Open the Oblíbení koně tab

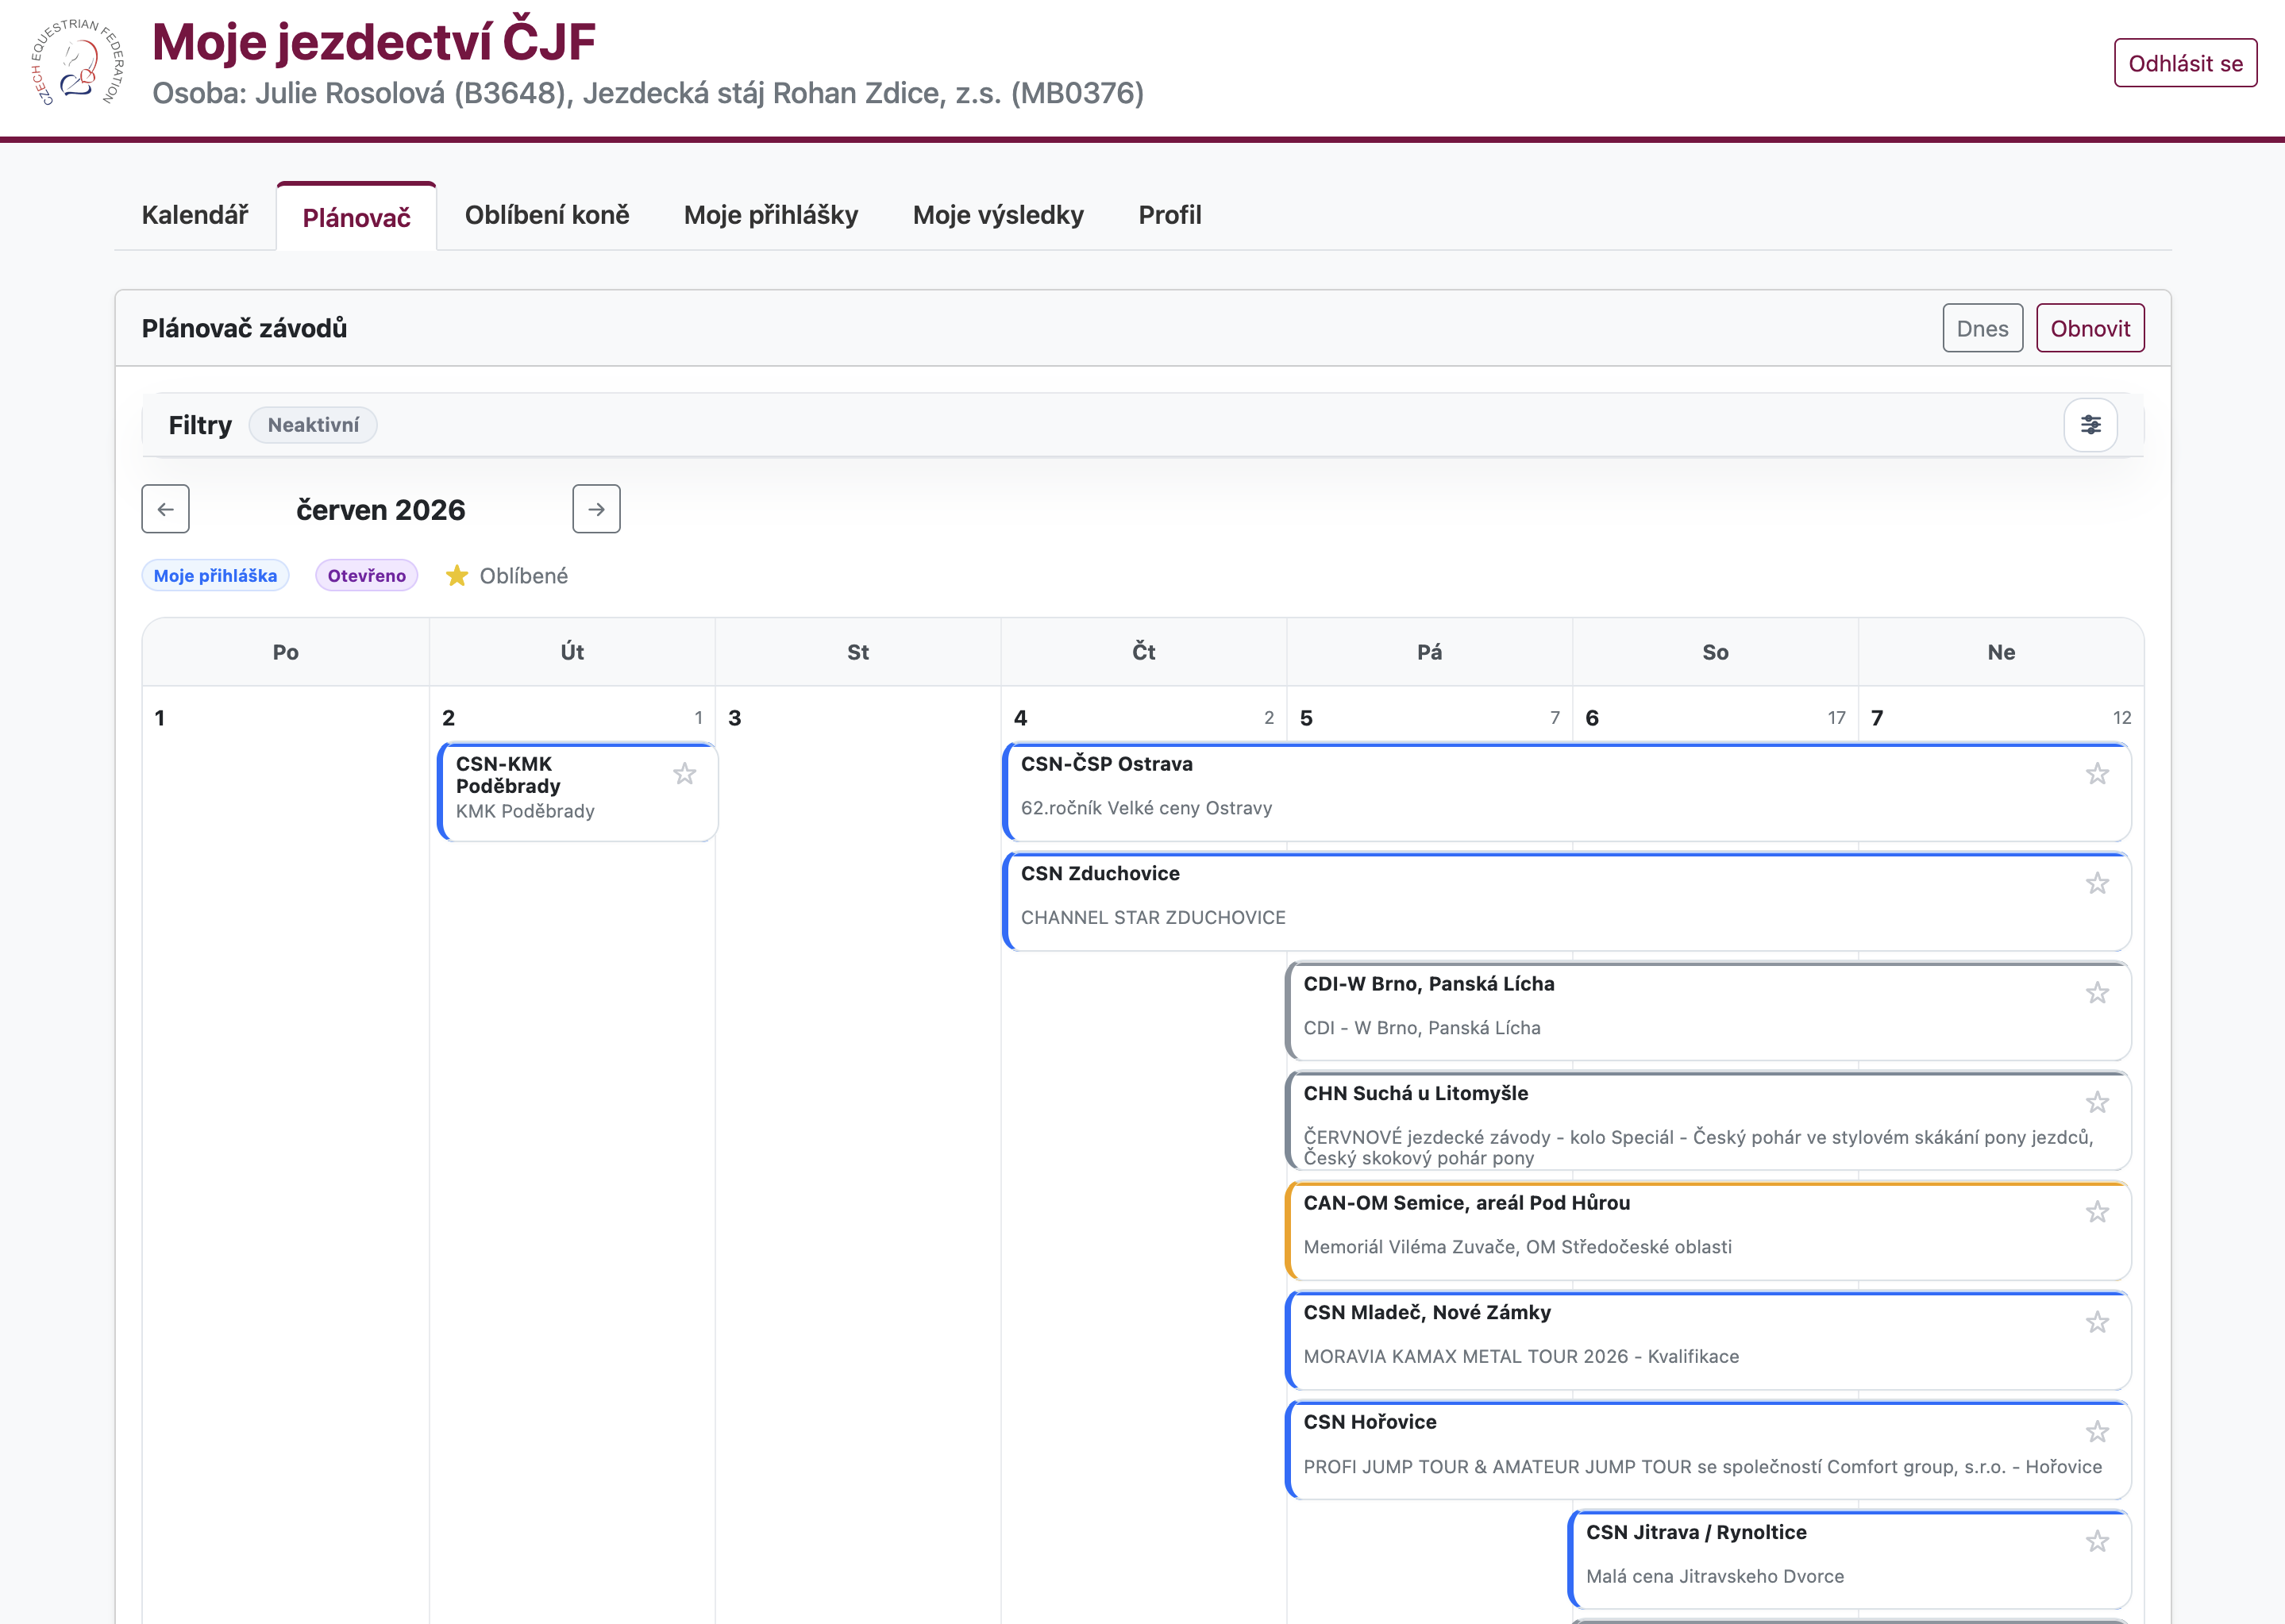[x=547, y=215]
